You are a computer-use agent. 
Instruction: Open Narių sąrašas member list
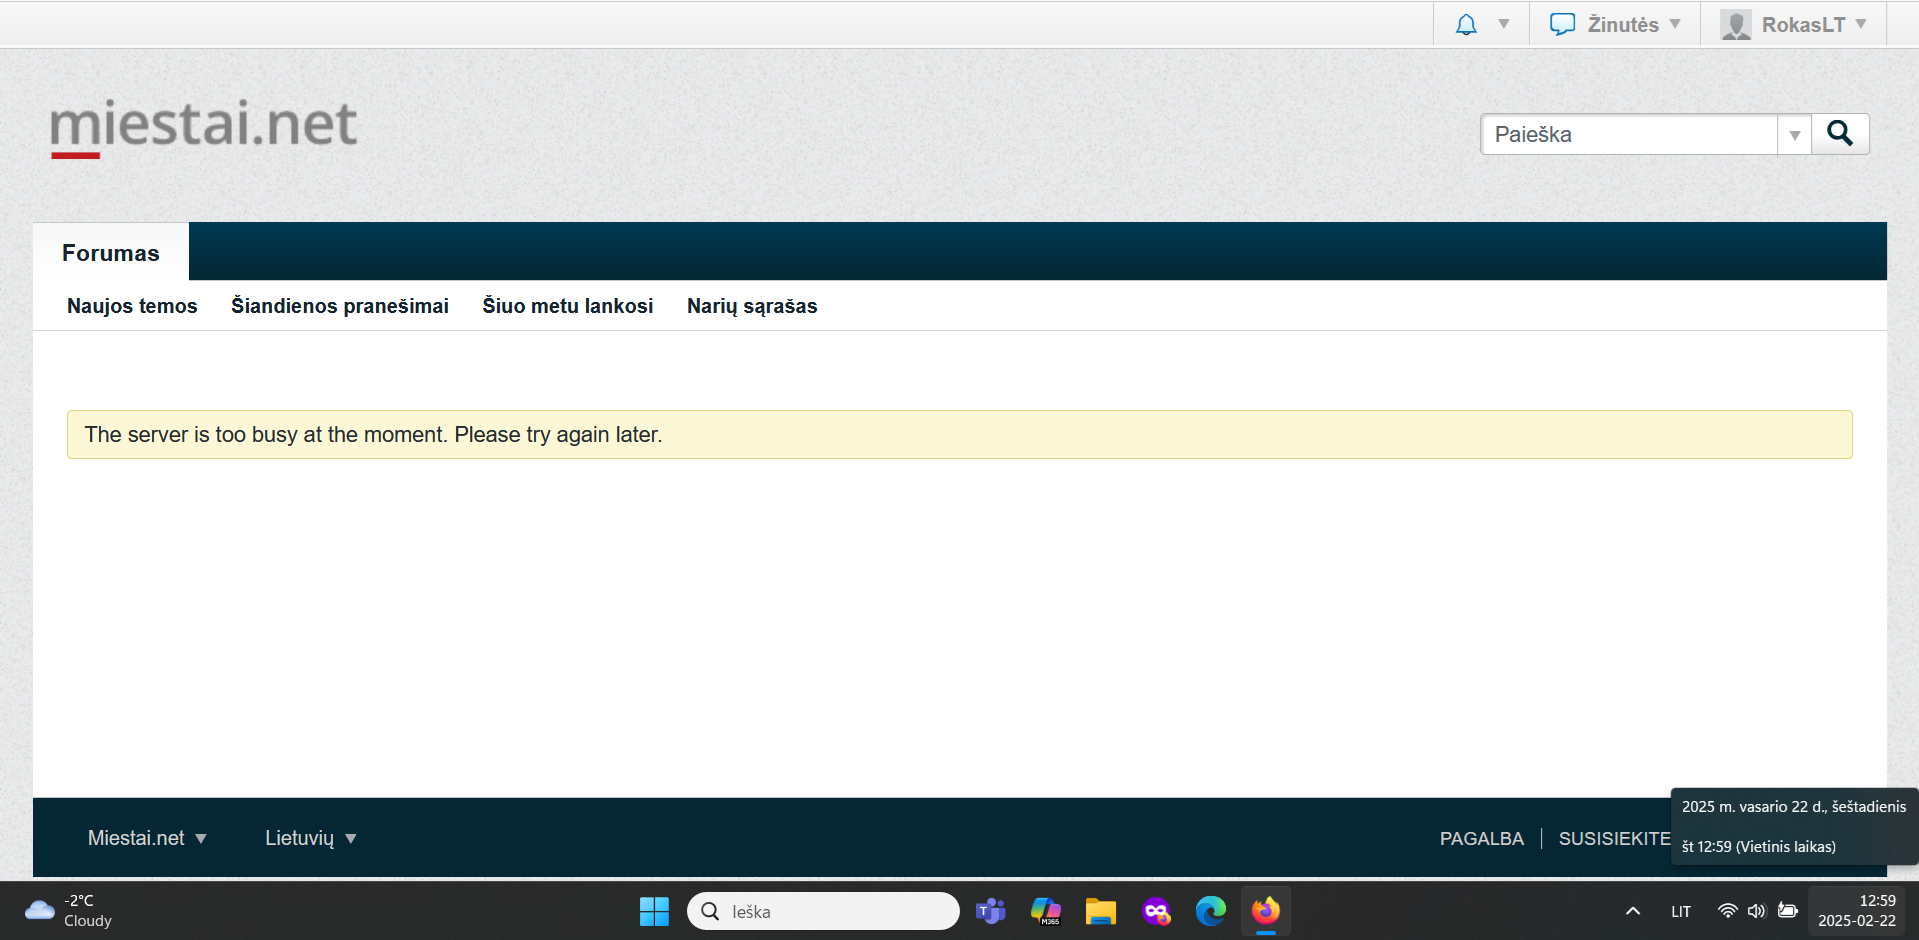(752, 306)
